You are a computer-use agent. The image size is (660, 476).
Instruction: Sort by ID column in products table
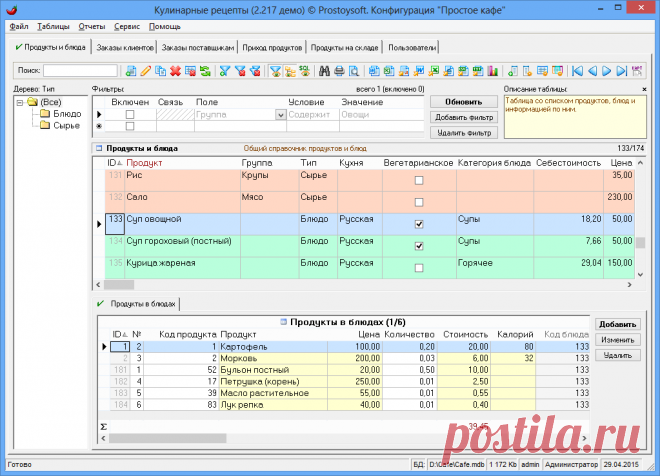(x=114, y=163)
